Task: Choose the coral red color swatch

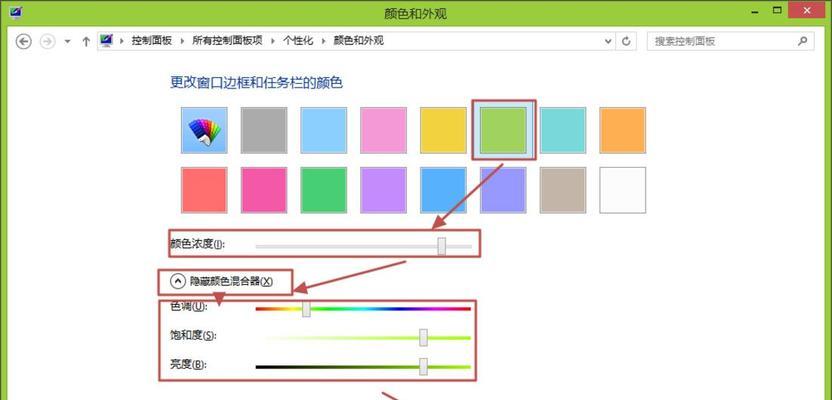Action: [204, 190]
